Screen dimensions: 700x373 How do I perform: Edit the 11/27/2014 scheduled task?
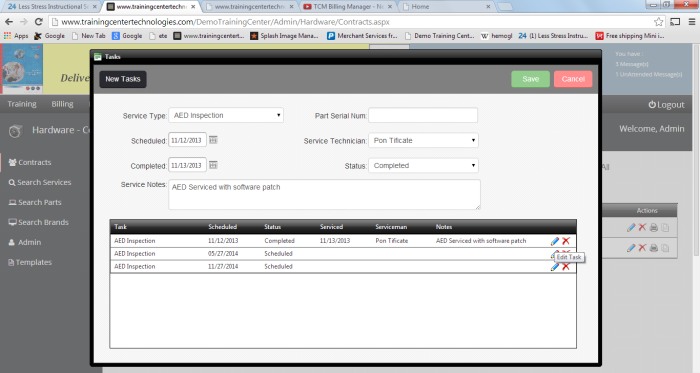tap(554, 267)
